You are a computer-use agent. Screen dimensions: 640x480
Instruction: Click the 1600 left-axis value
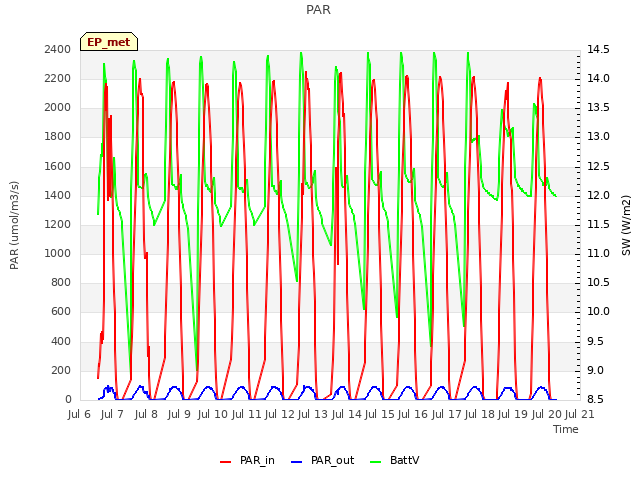[x=58, y=167]
